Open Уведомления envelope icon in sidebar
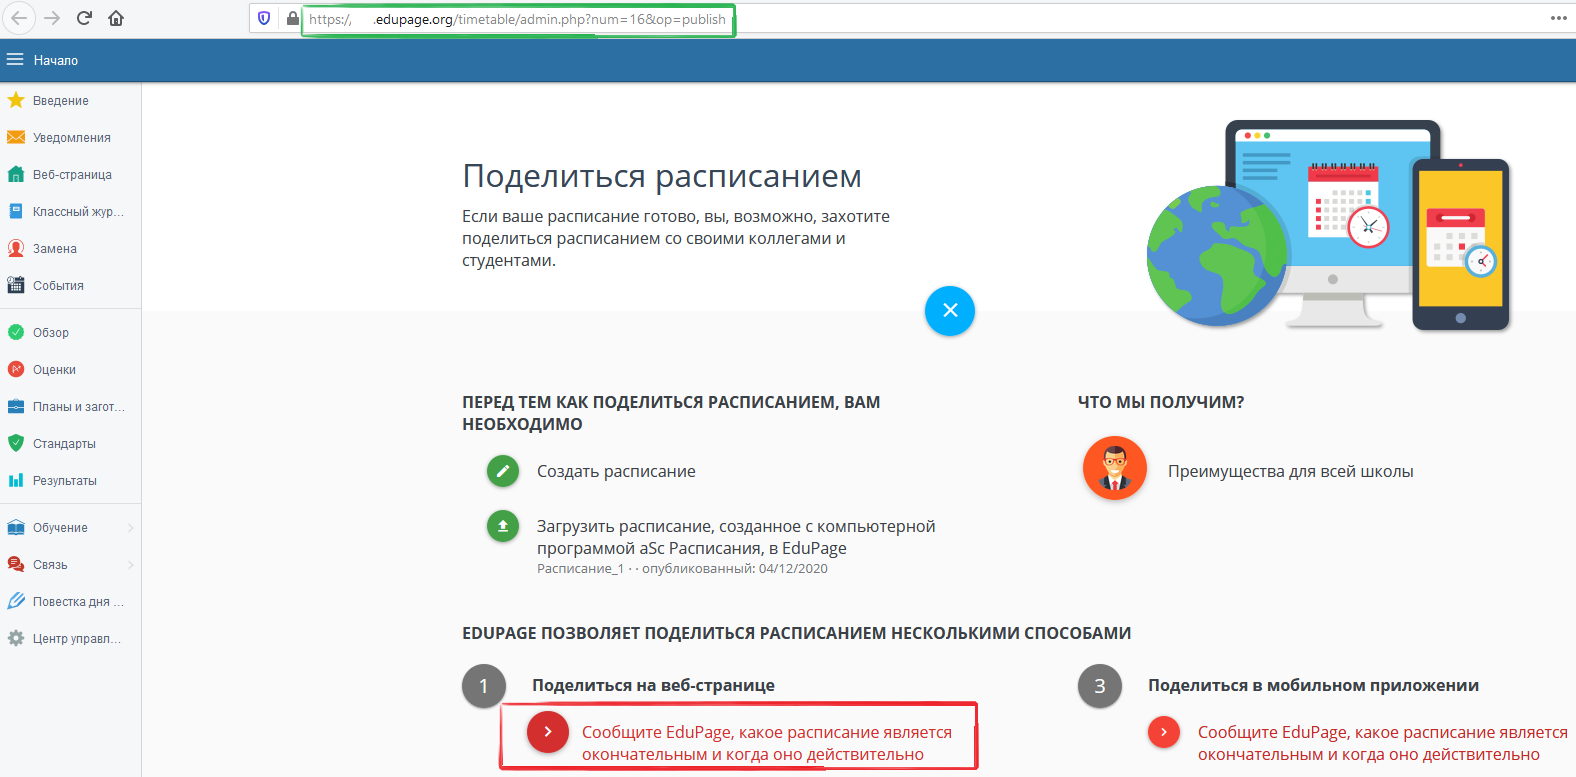 coord(16,137)
